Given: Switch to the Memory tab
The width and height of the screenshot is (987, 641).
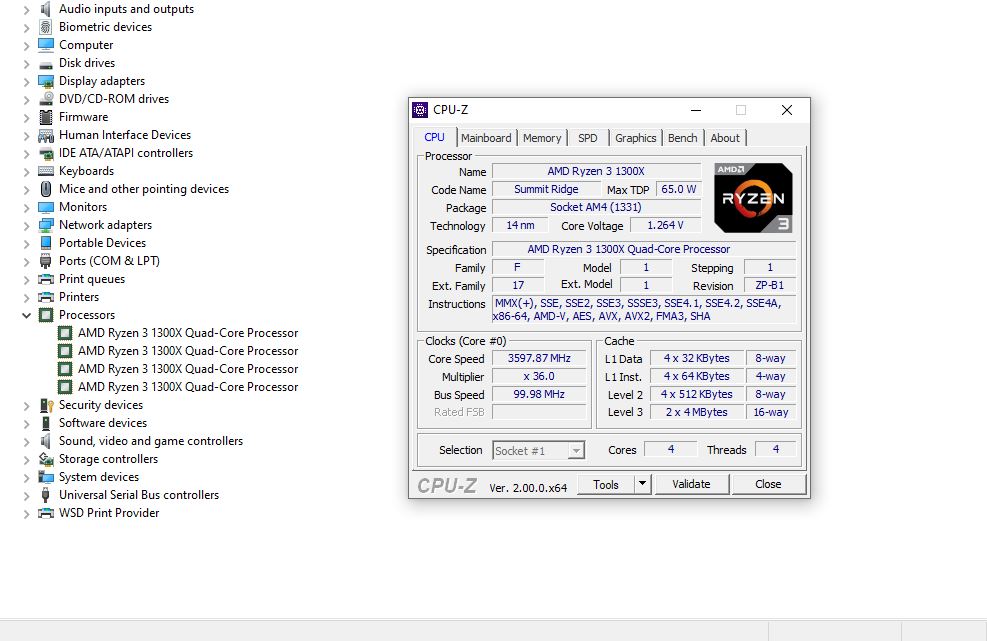Looking at the screenshot, I should 542,138.
